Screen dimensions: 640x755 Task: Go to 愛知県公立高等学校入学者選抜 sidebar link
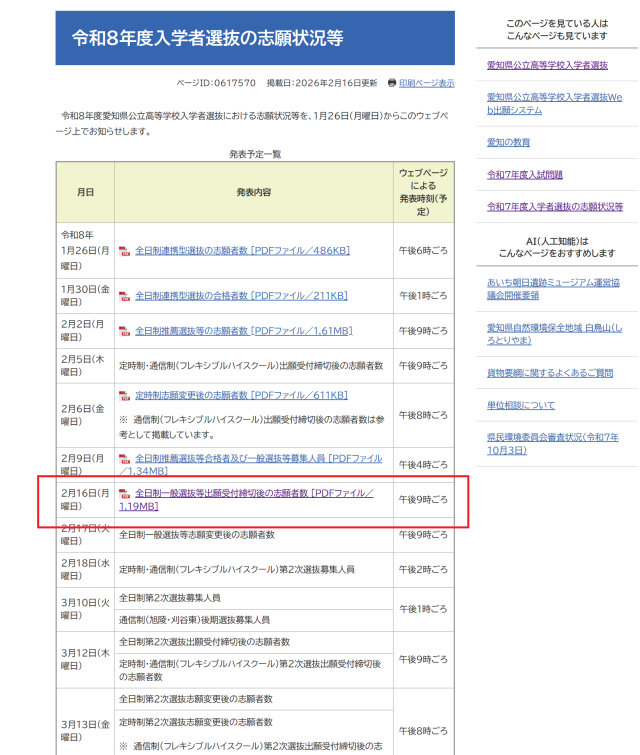pos(547,65)
